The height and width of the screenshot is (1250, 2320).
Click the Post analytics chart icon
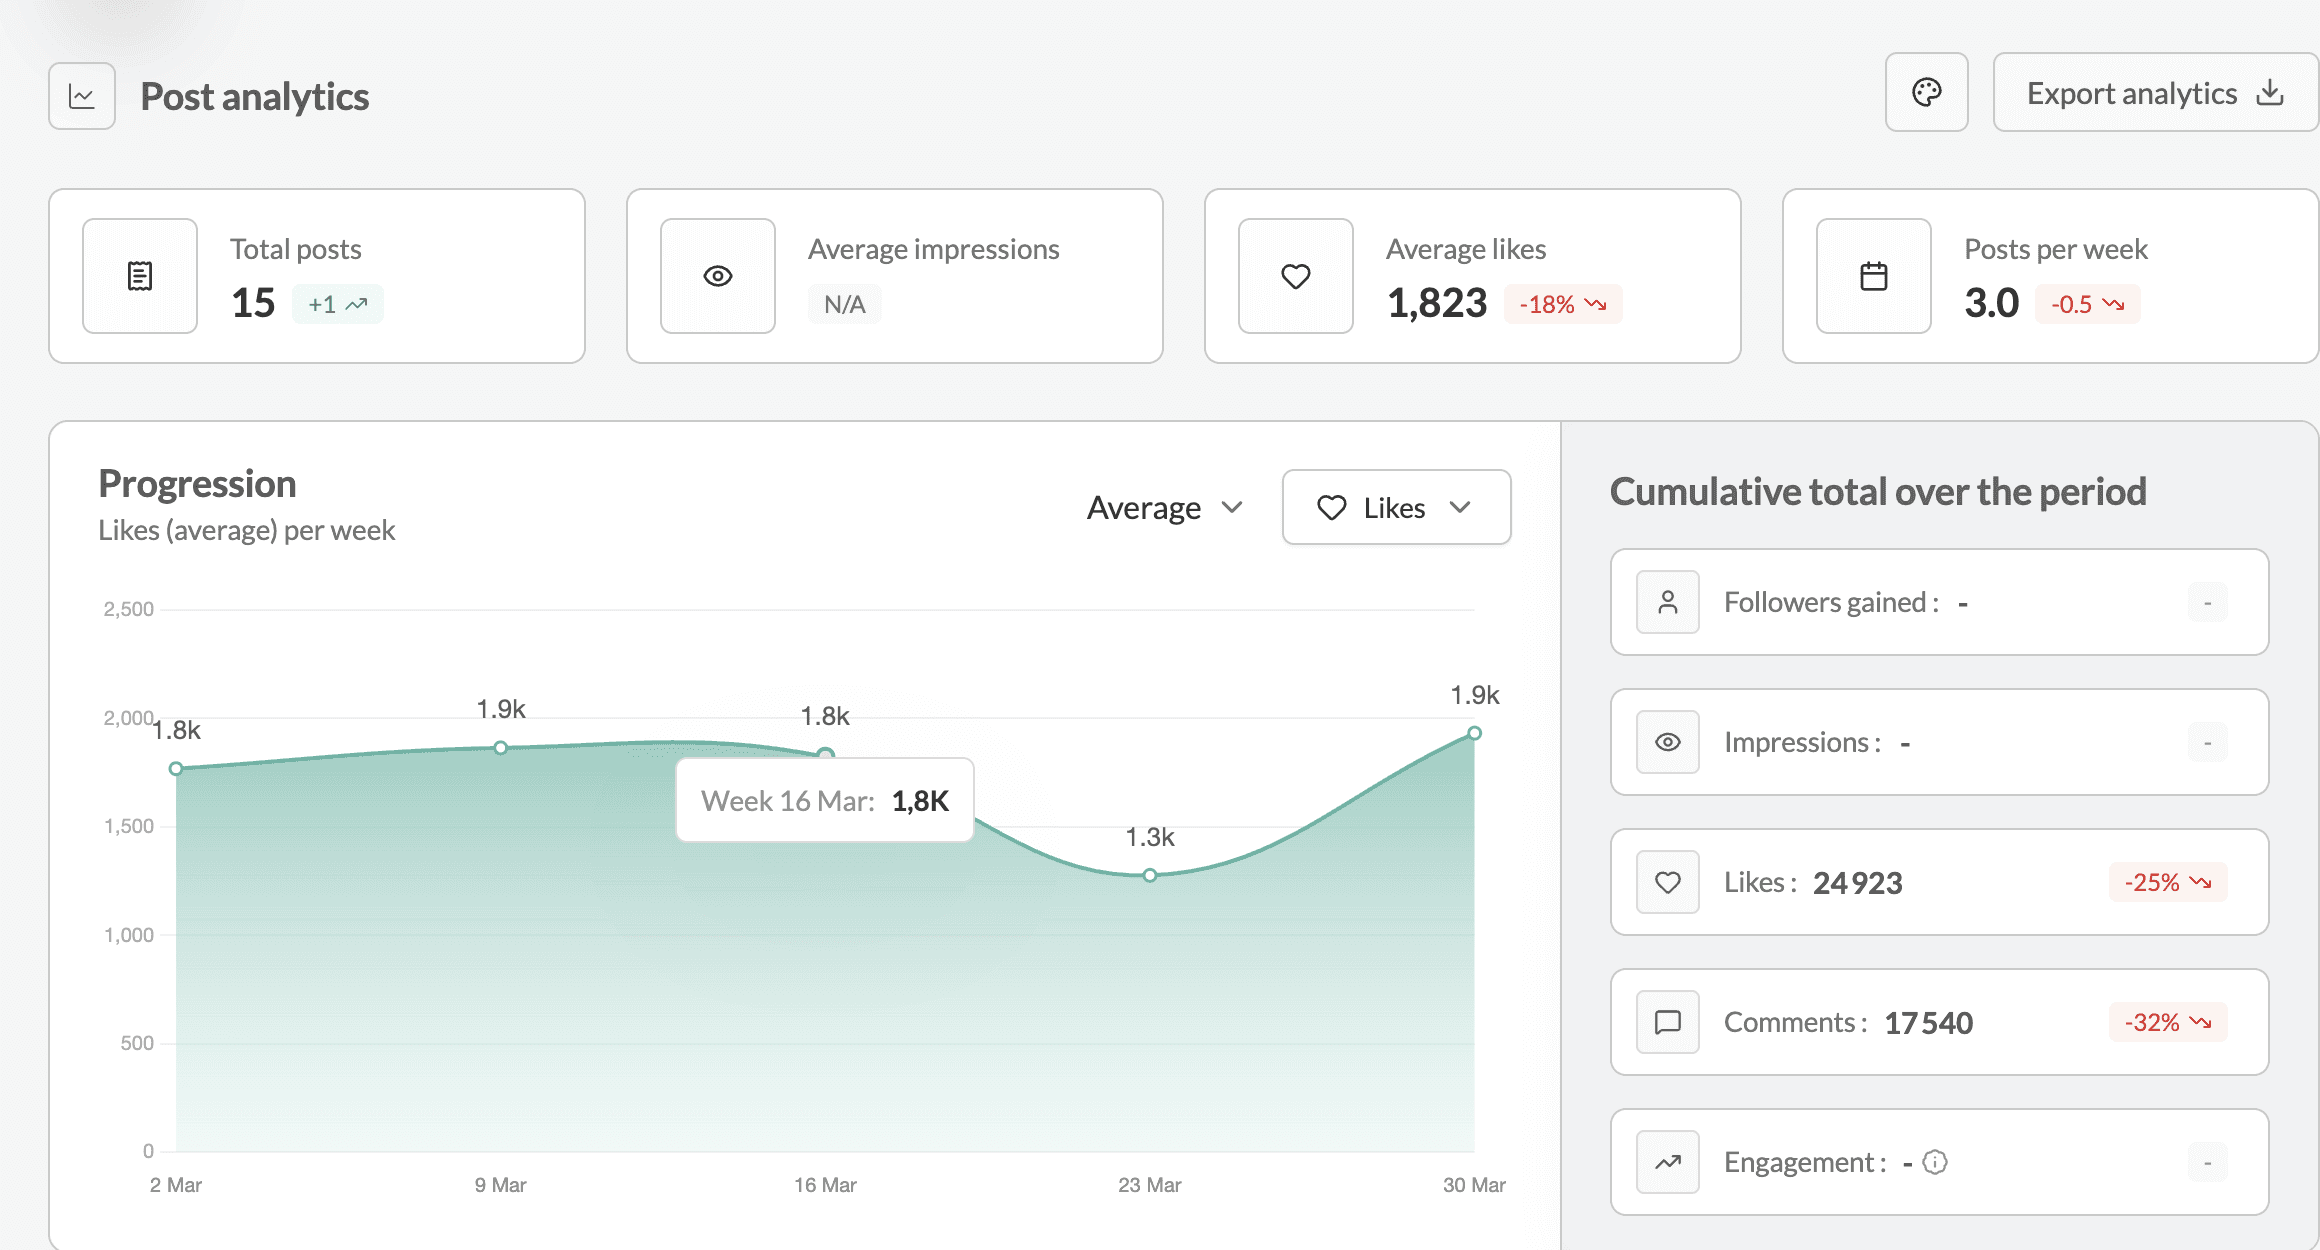click(82, 96)
